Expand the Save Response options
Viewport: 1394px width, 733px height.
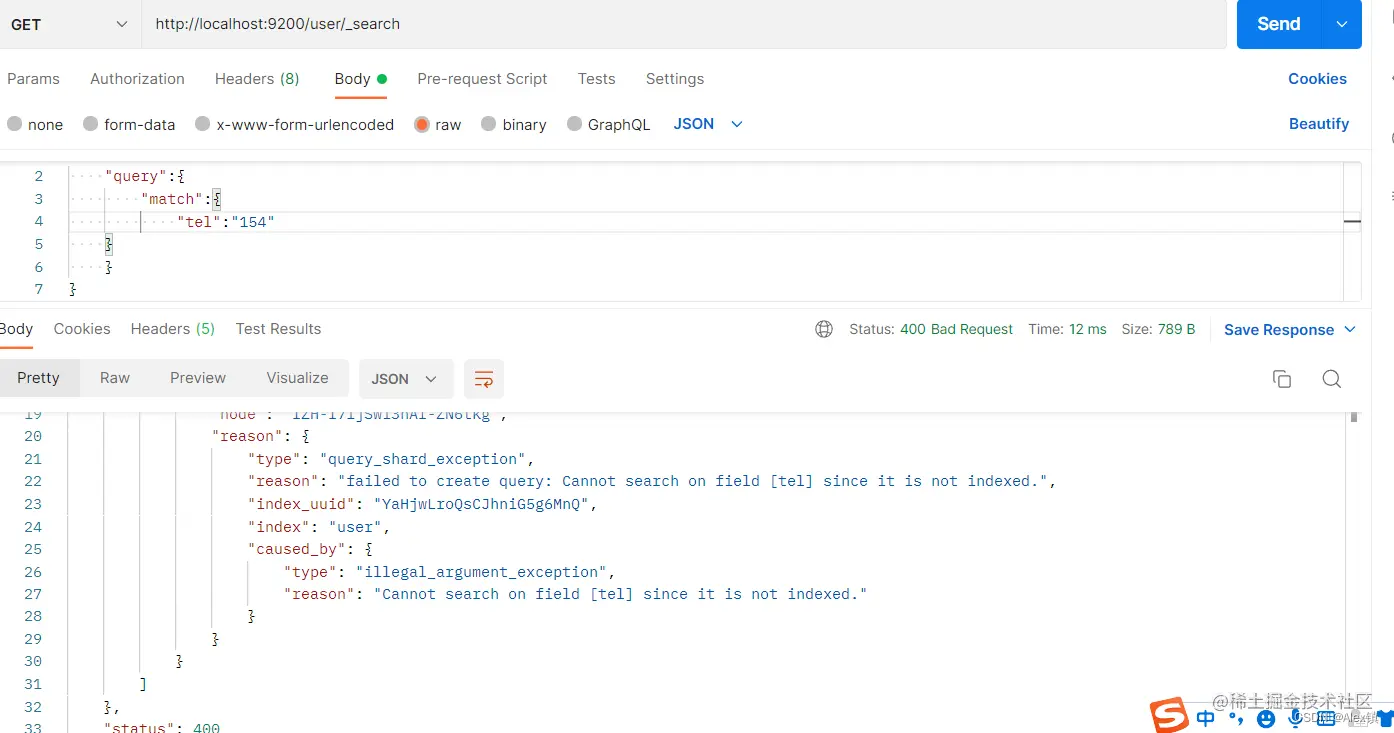click(1350, 330)
